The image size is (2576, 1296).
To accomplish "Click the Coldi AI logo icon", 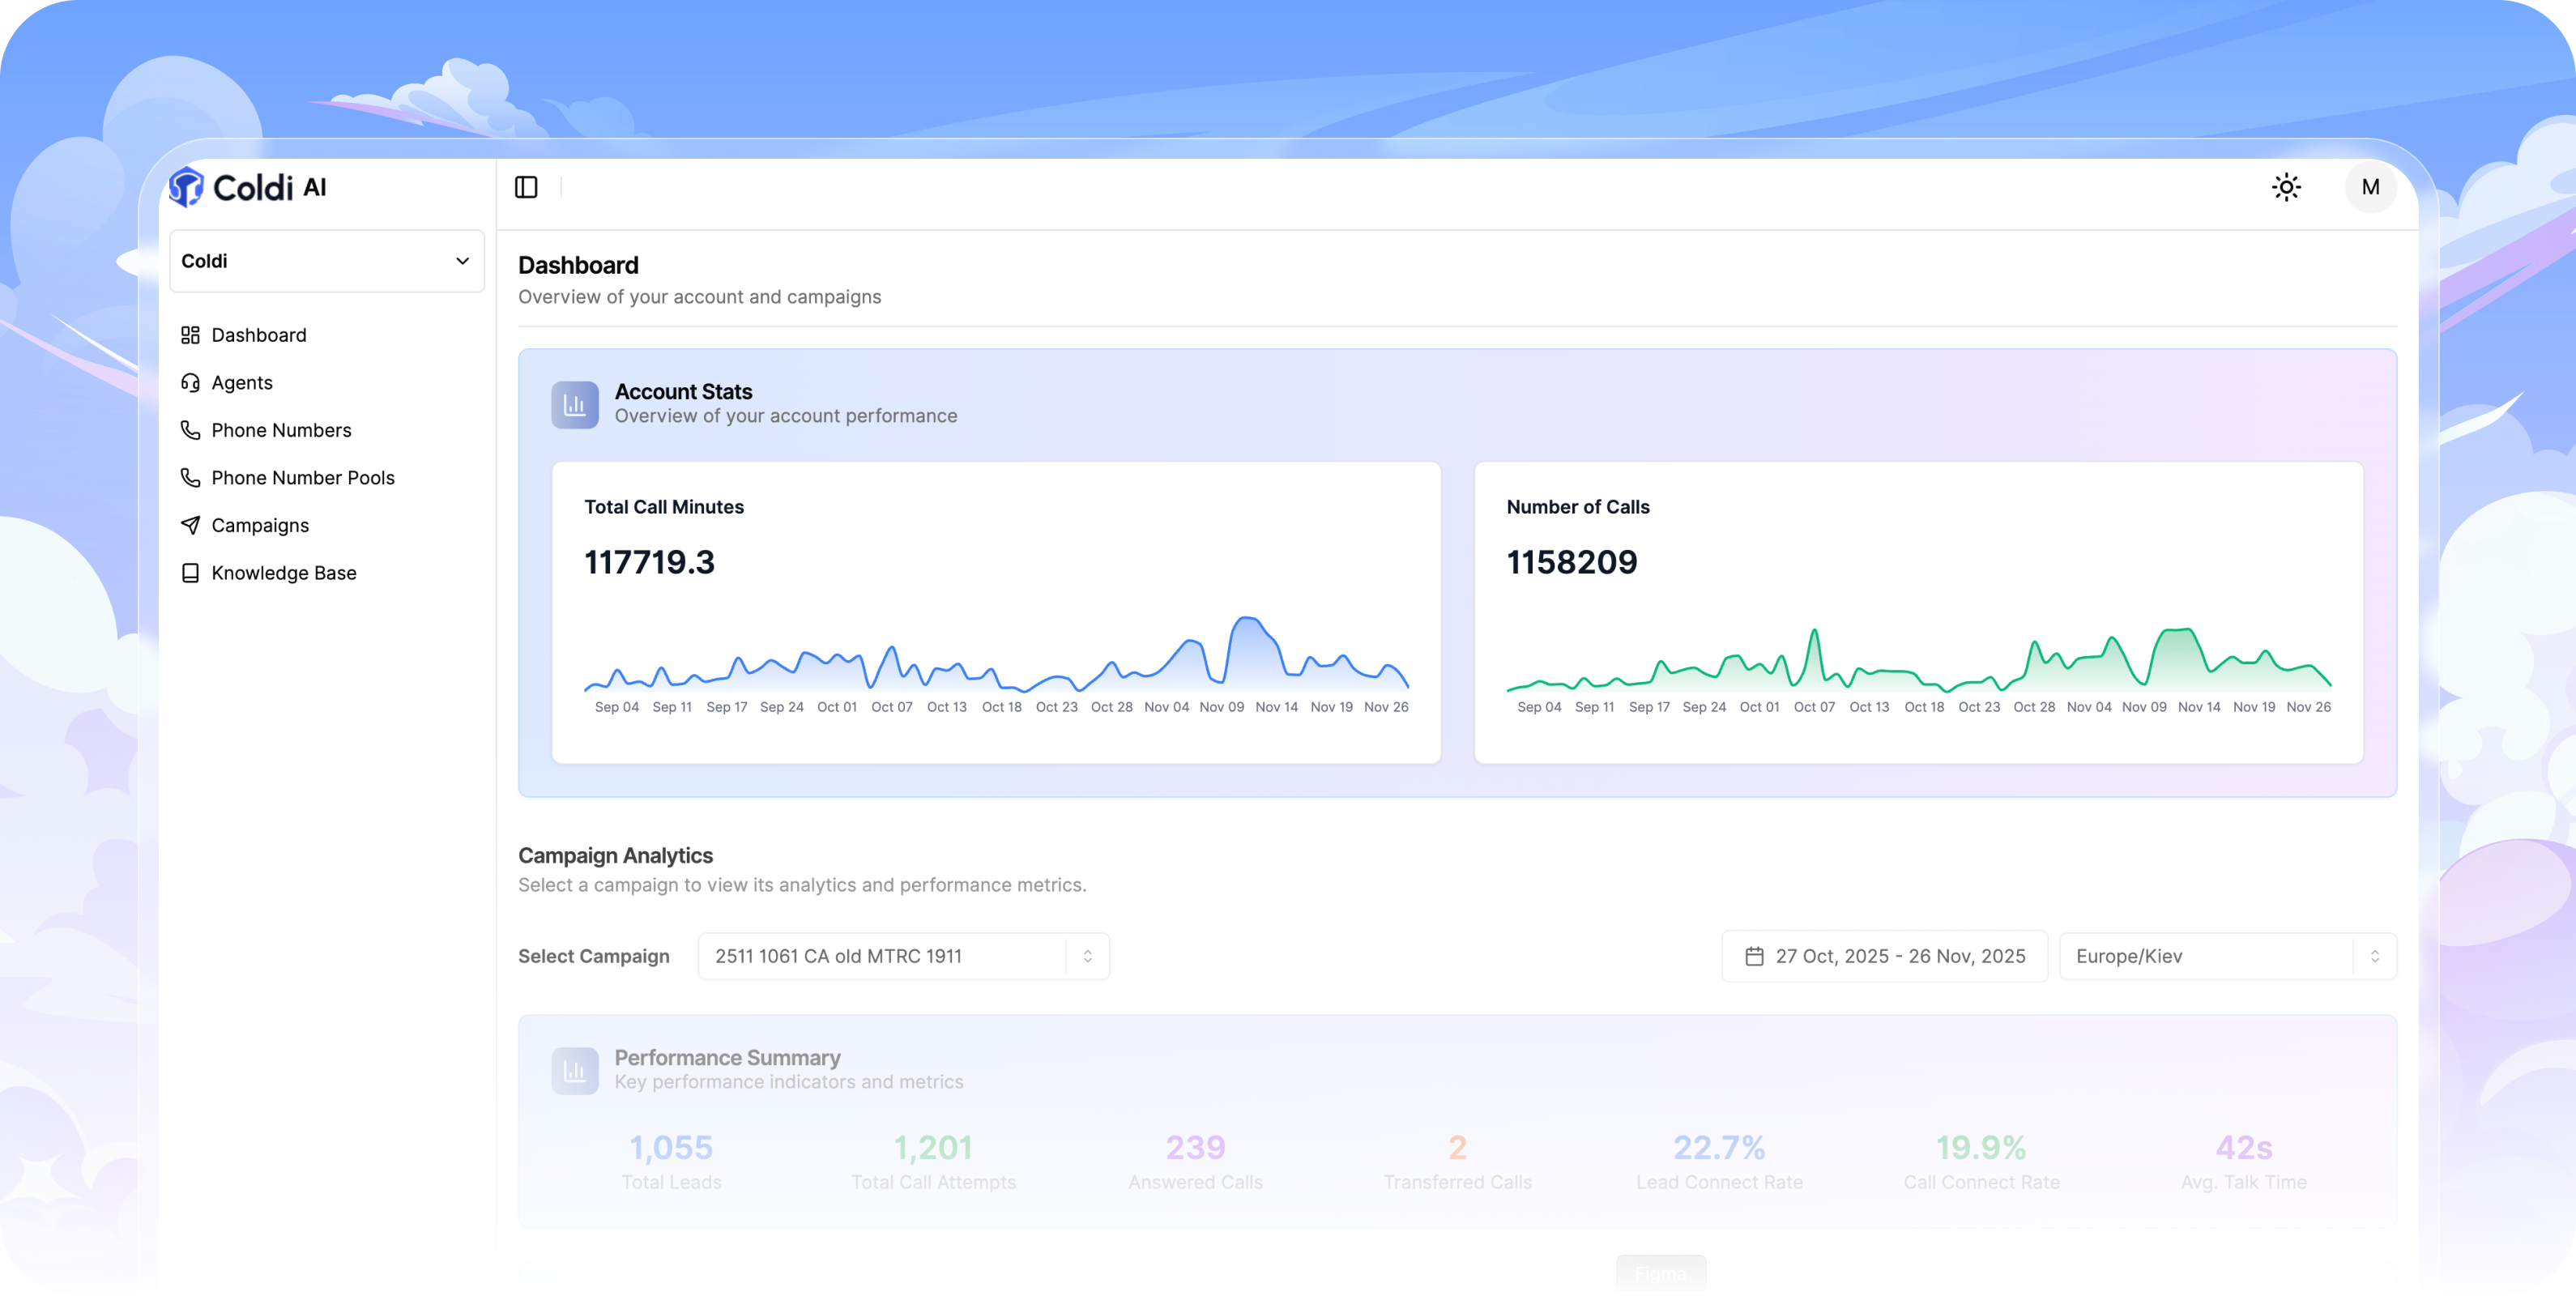I will point(189,187).
